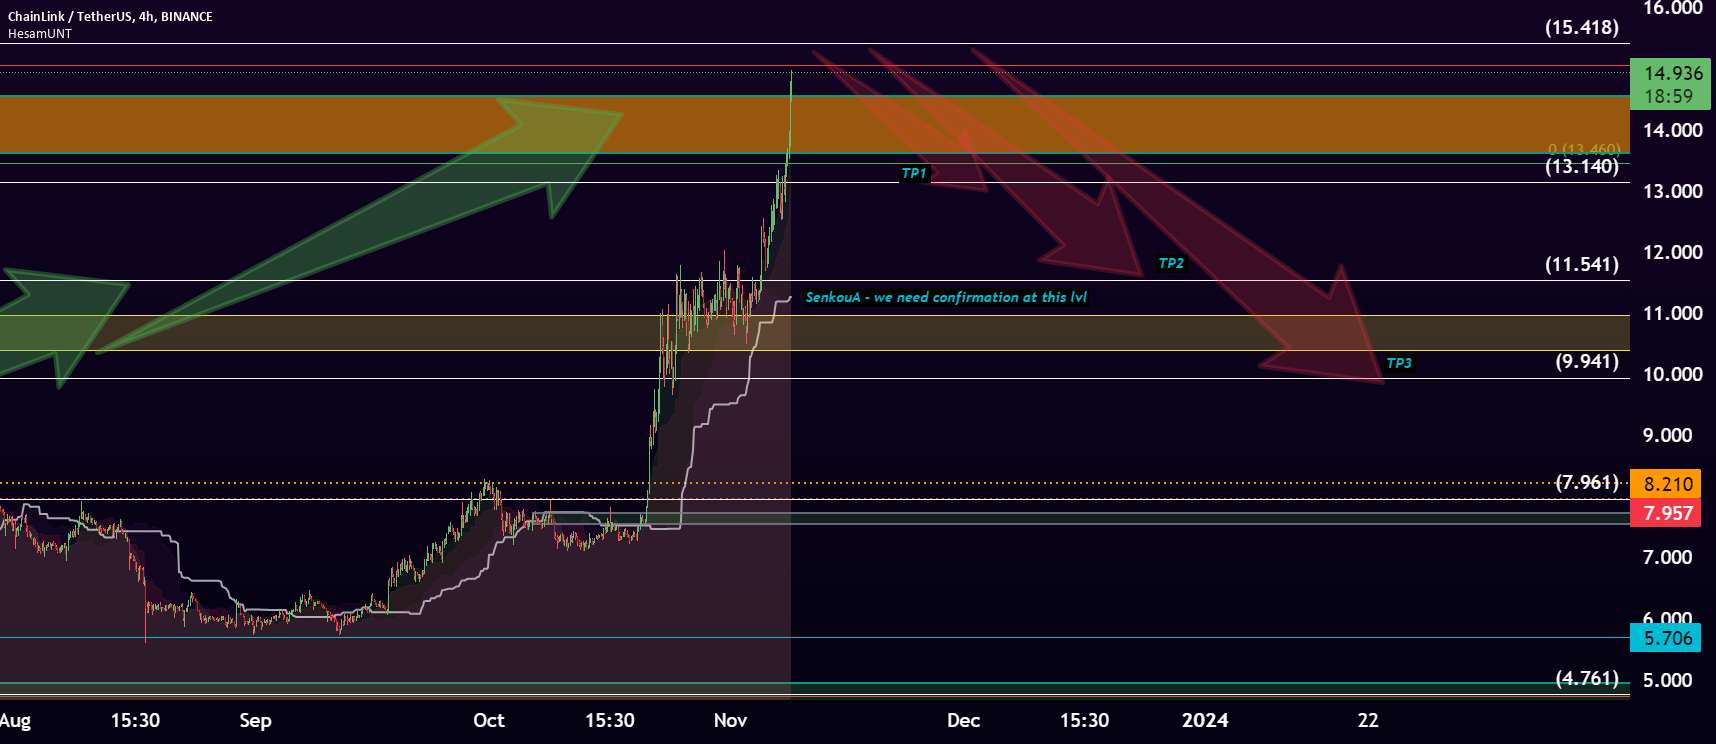This screenshot has width=1716, height=744.
Task: Click the TP1 target label
Action: pyautogui.click(x=914, y=173)
